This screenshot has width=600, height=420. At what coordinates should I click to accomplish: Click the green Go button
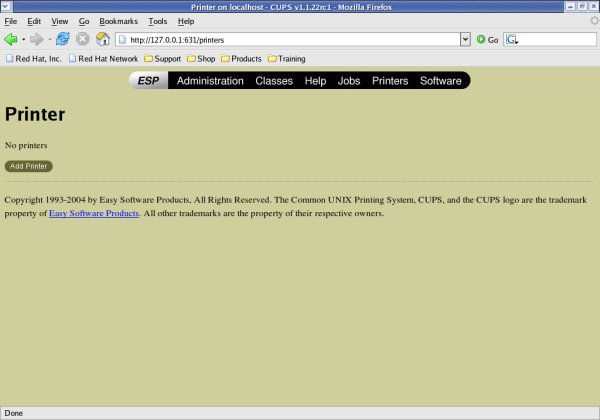pyautogui.click(x=487, y=39)
